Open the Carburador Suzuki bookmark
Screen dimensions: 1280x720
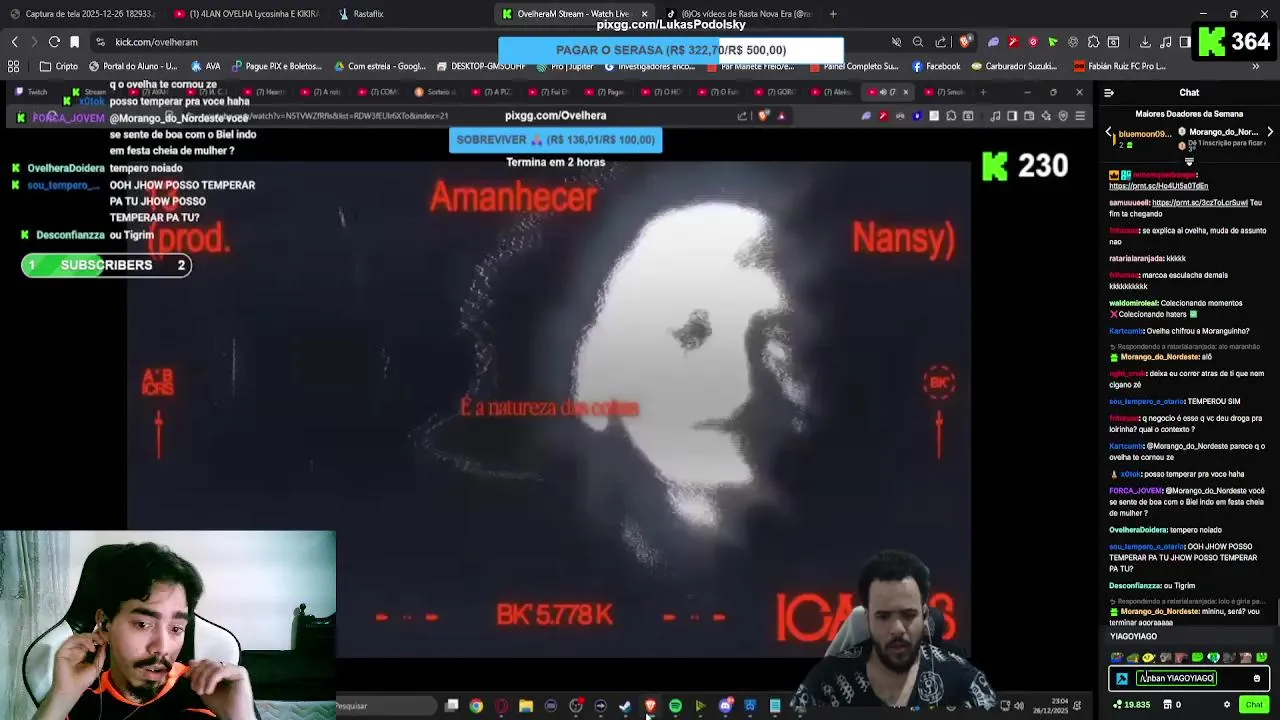tap(1013, 66)
